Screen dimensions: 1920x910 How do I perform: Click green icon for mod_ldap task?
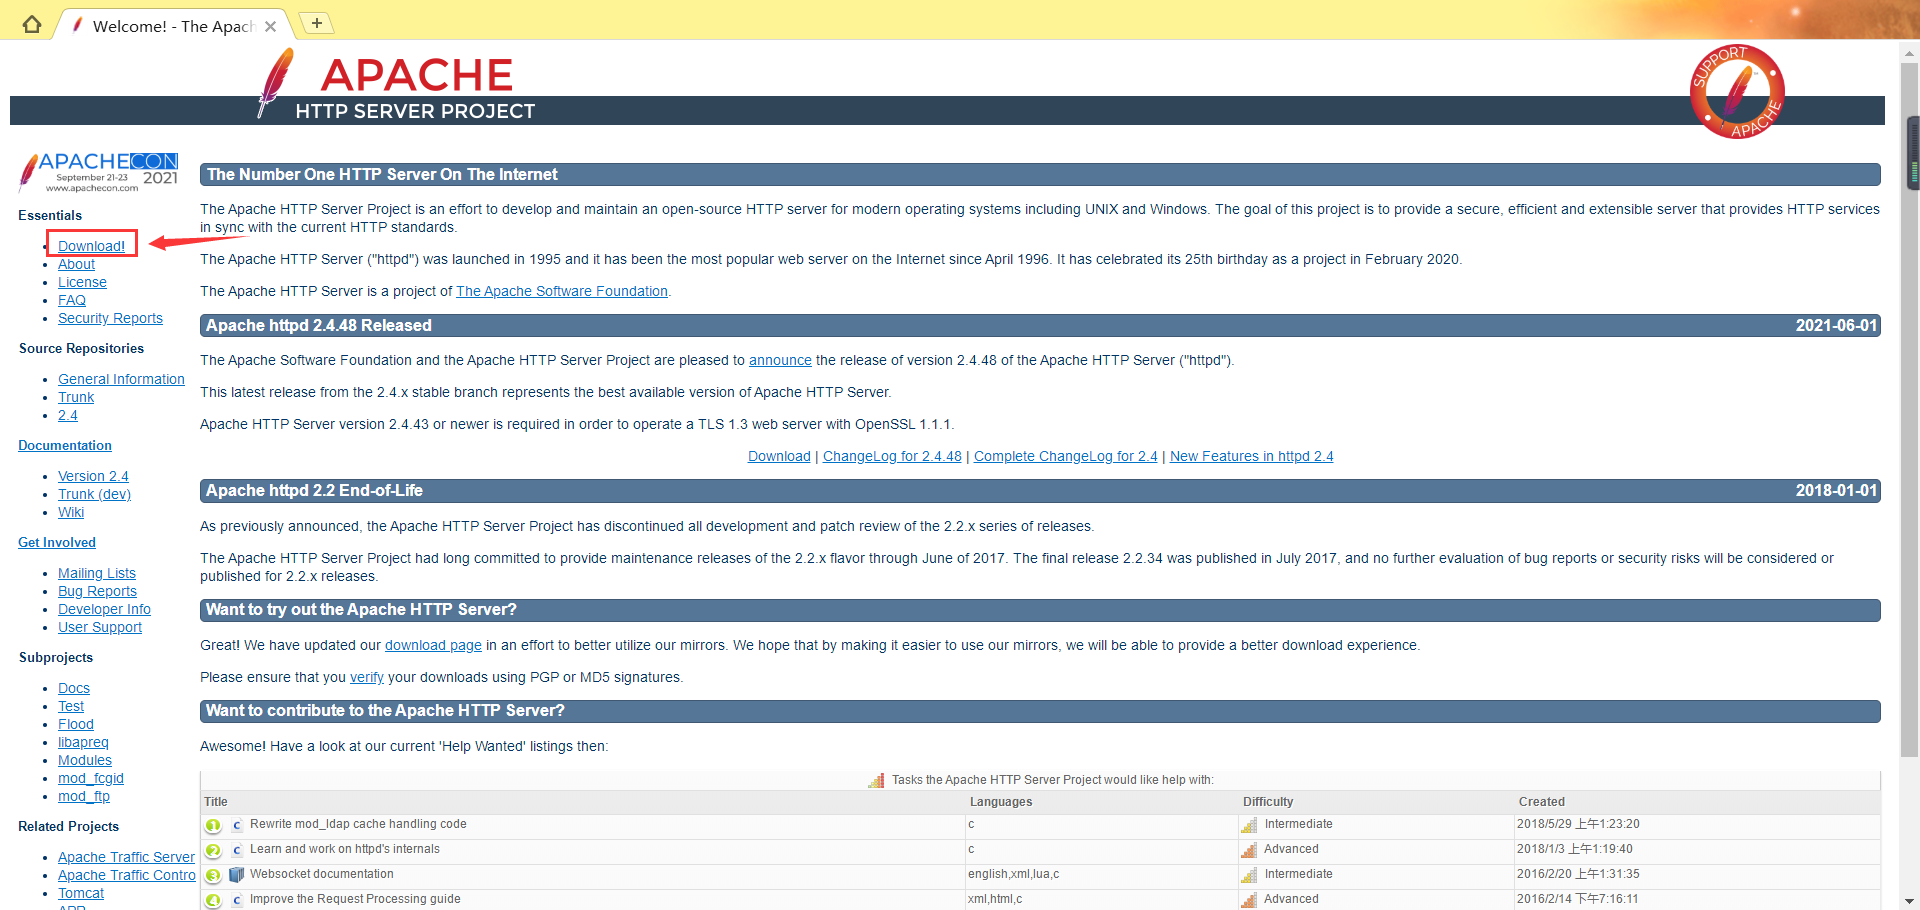point(213,825)
